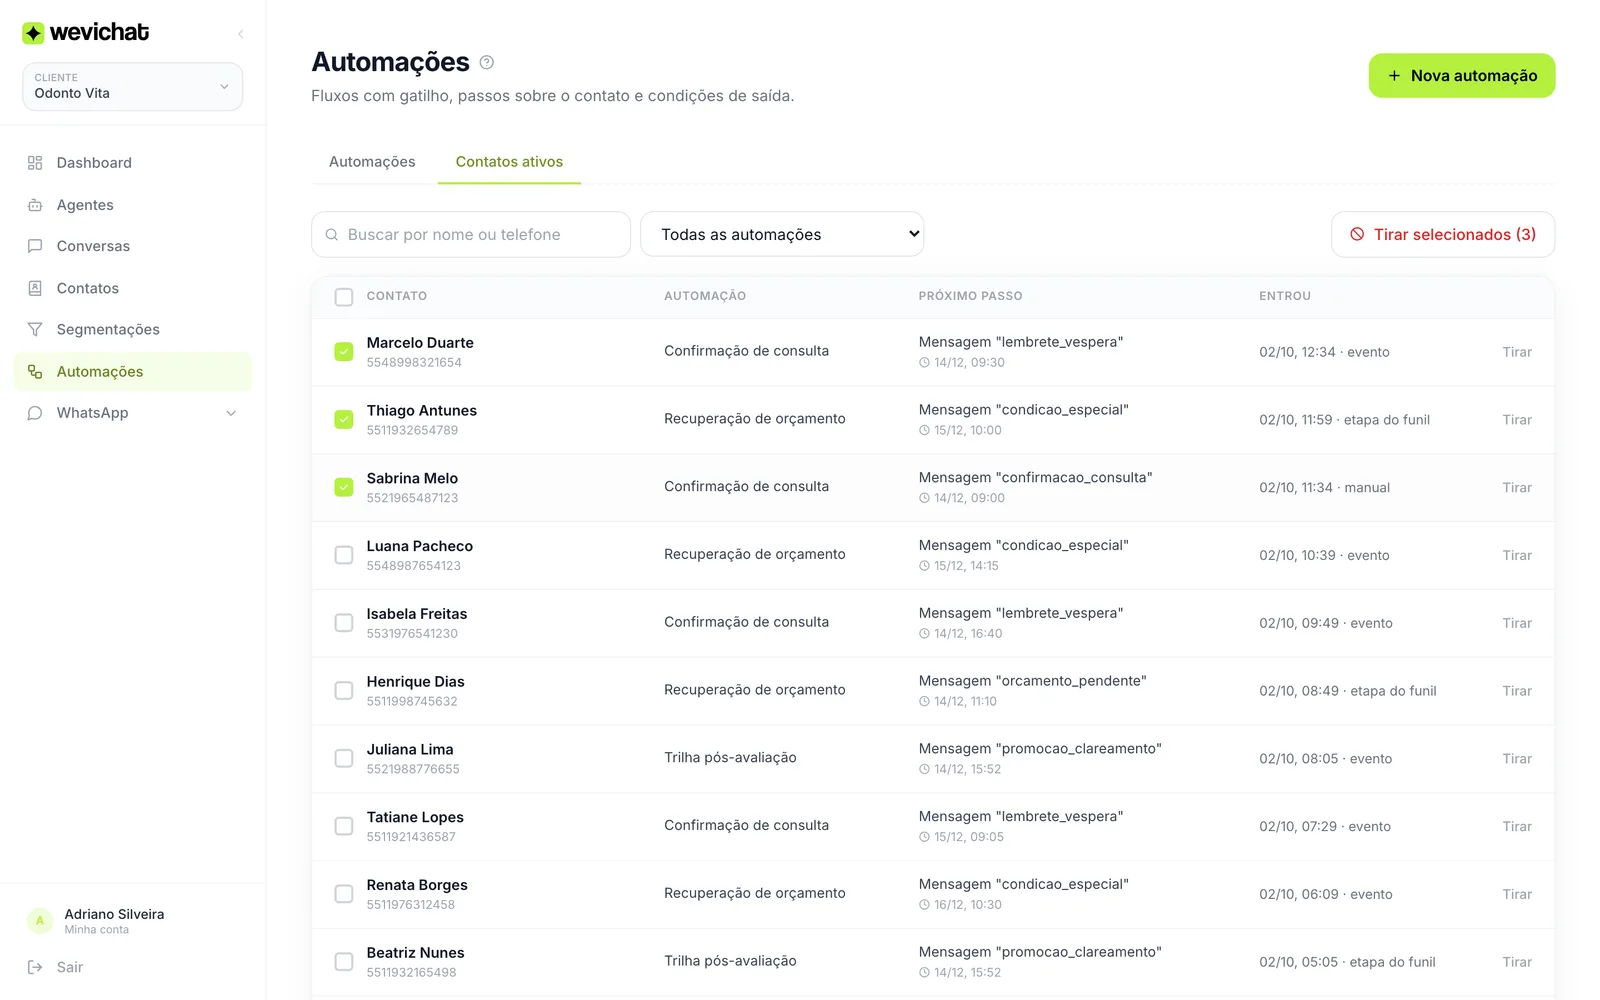Click Tirar selecionados (3) button
Screen dimensions: 1600x1000
1443,234
